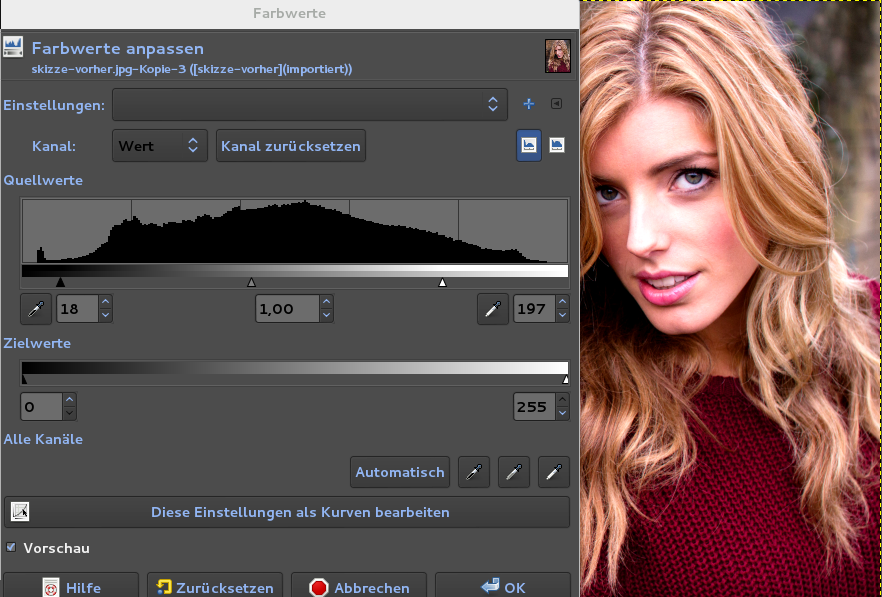Open the Einstellungen presets dropdown
This screenshot has width=882, height=597.
pos(309,104)
